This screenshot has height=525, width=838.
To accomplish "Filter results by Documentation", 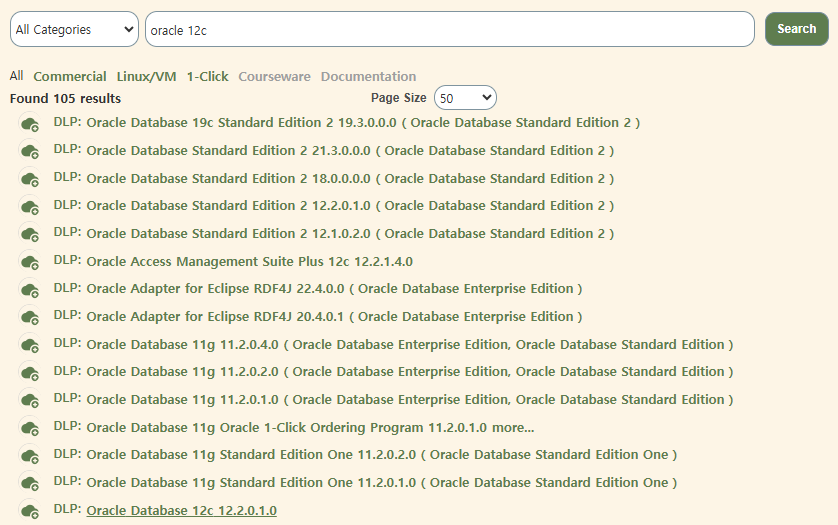I will click(x=368, y=76).
